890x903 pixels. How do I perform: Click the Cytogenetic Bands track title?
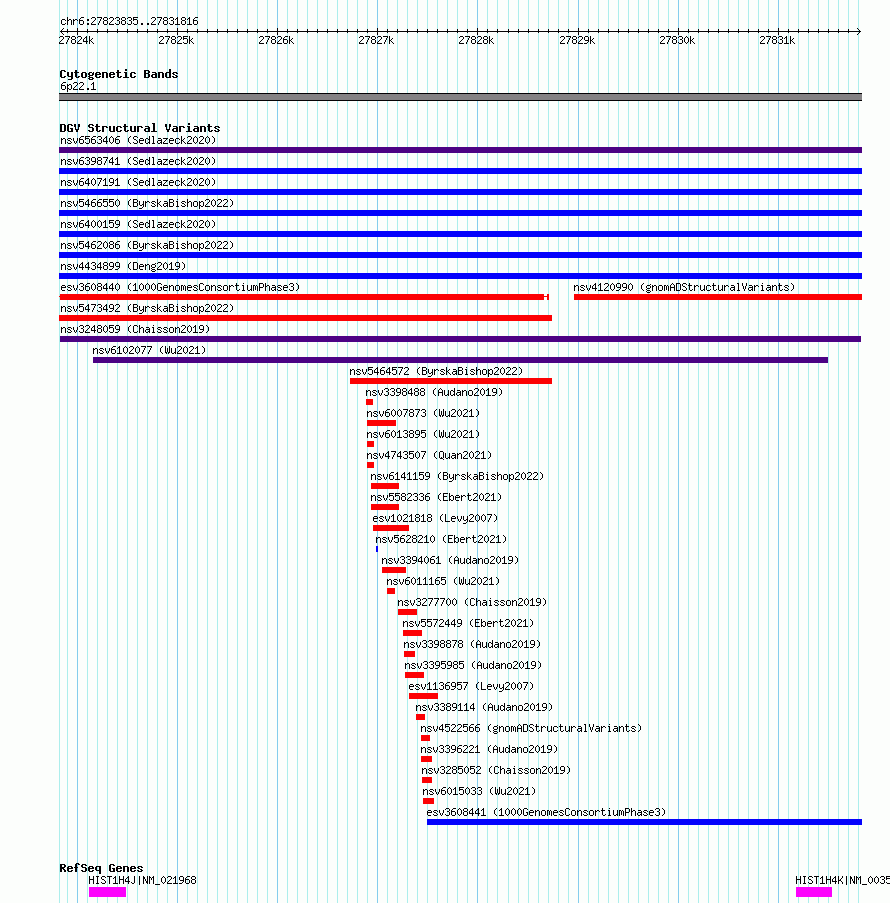click(x=119, y=74)
